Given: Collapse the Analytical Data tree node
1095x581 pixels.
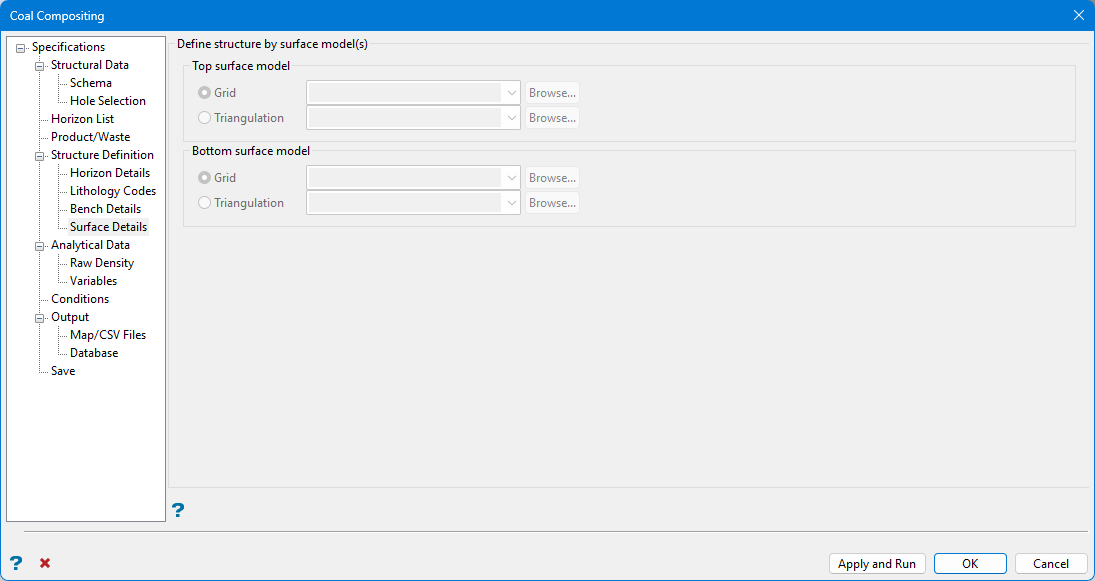Looking at the screenshot, I should coord(41,246).
